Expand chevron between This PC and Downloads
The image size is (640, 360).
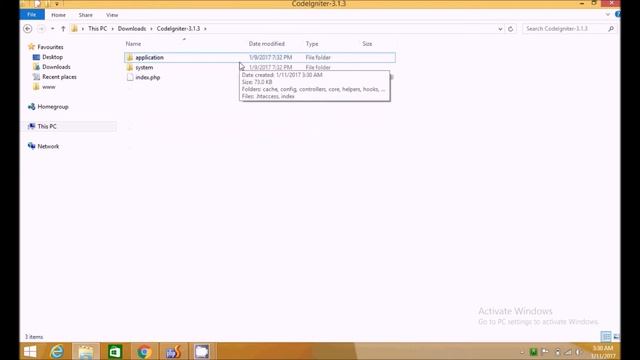pos(113,29)
